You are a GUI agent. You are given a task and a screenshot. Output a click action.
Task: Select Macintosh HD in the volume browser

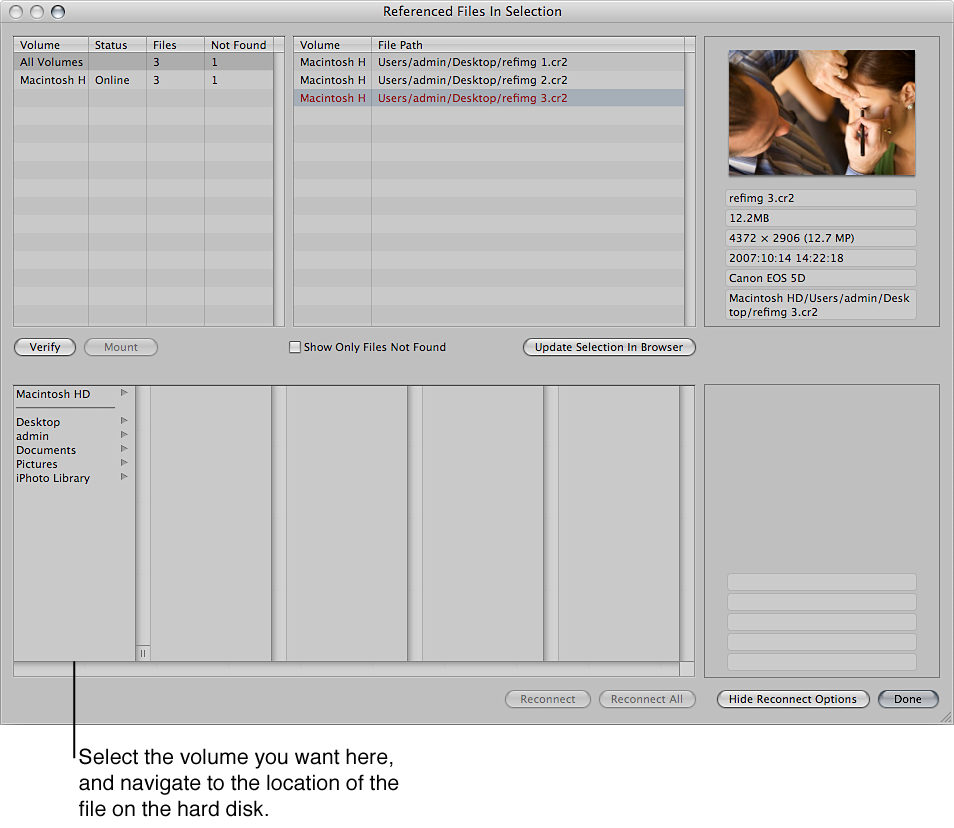coord(55,393)
